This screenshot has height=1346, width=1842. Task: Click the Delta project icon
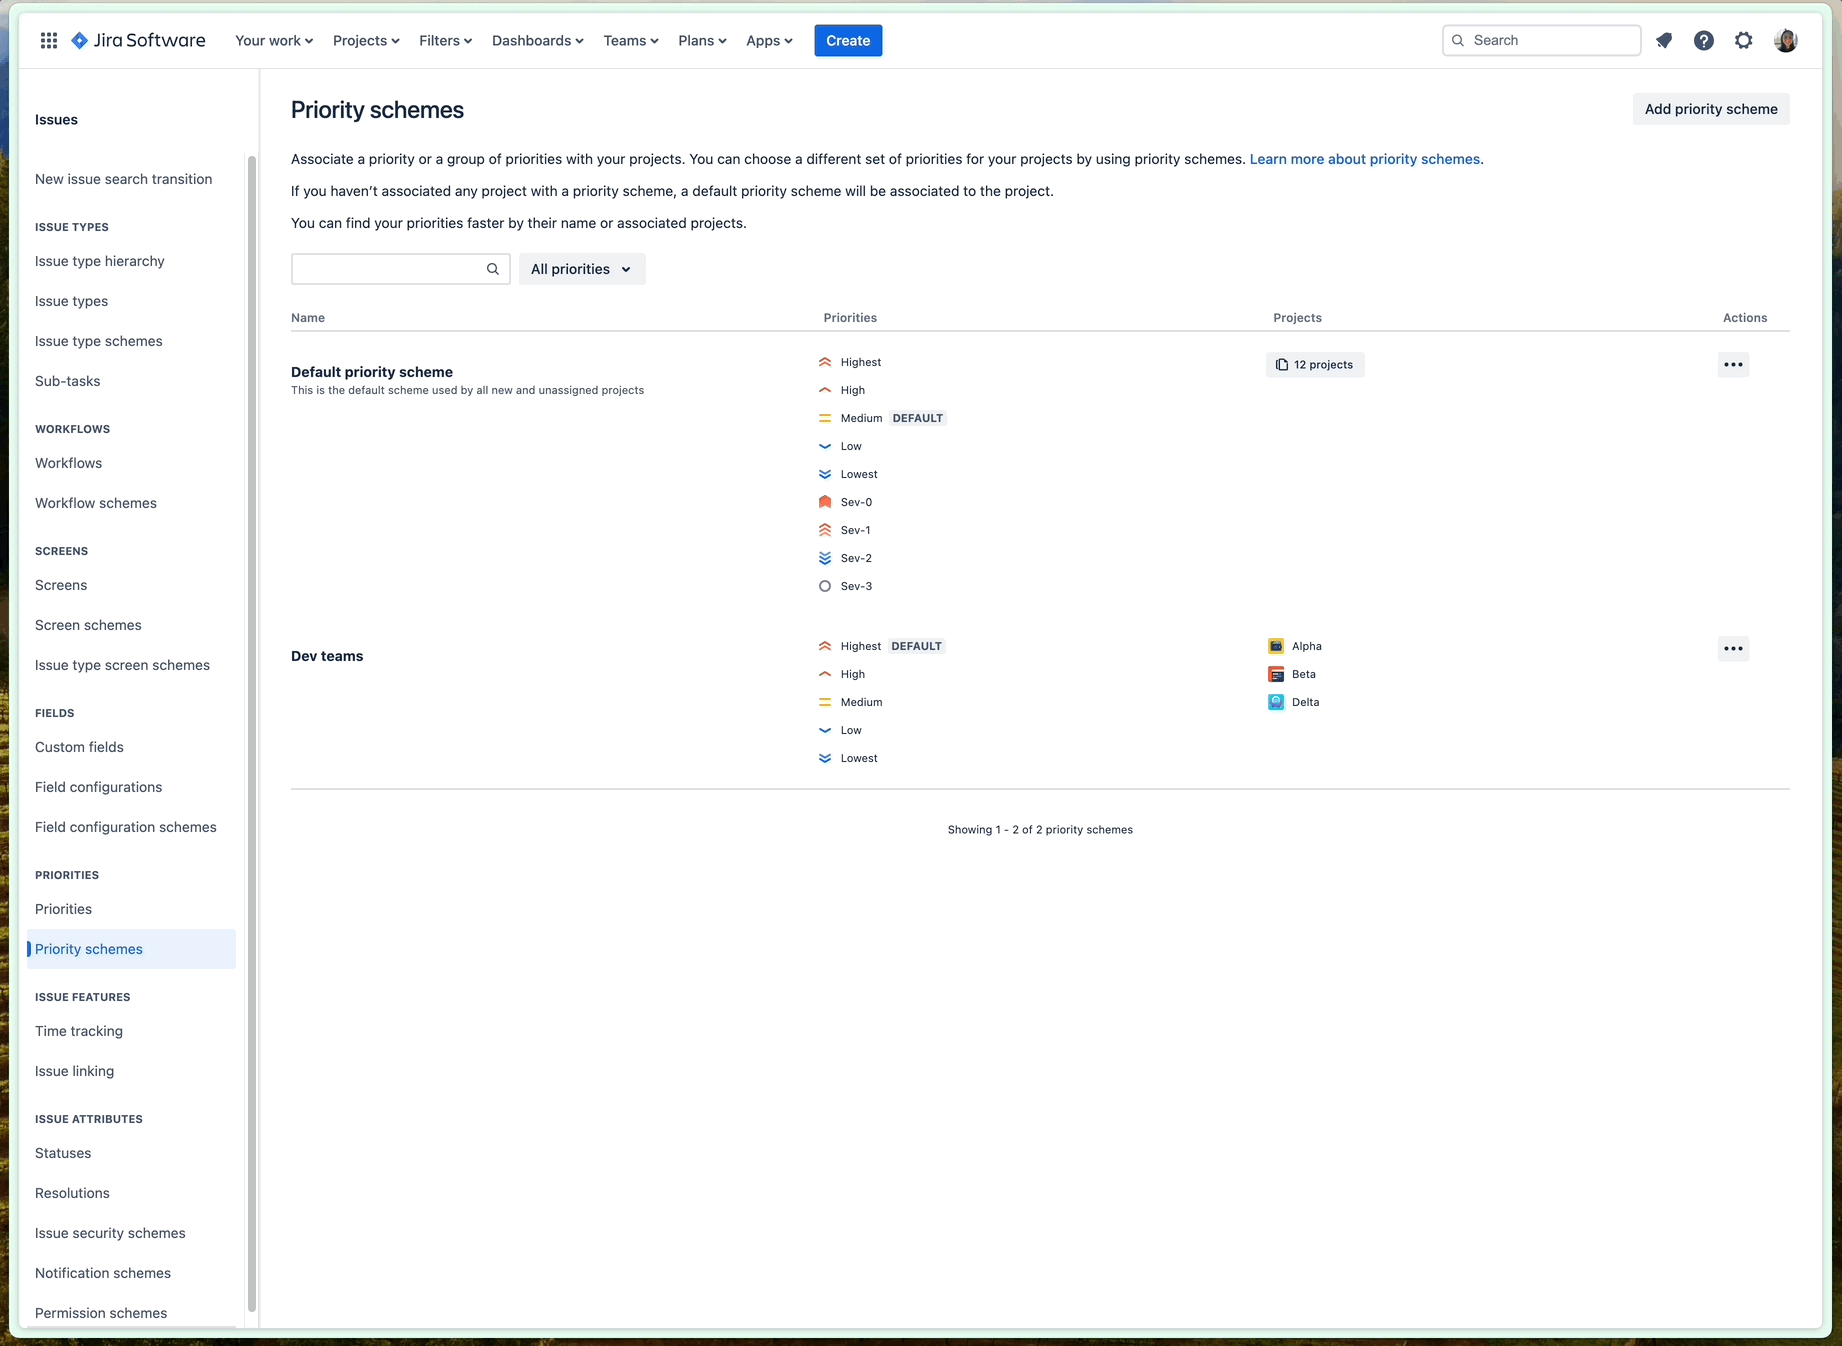1276,702
